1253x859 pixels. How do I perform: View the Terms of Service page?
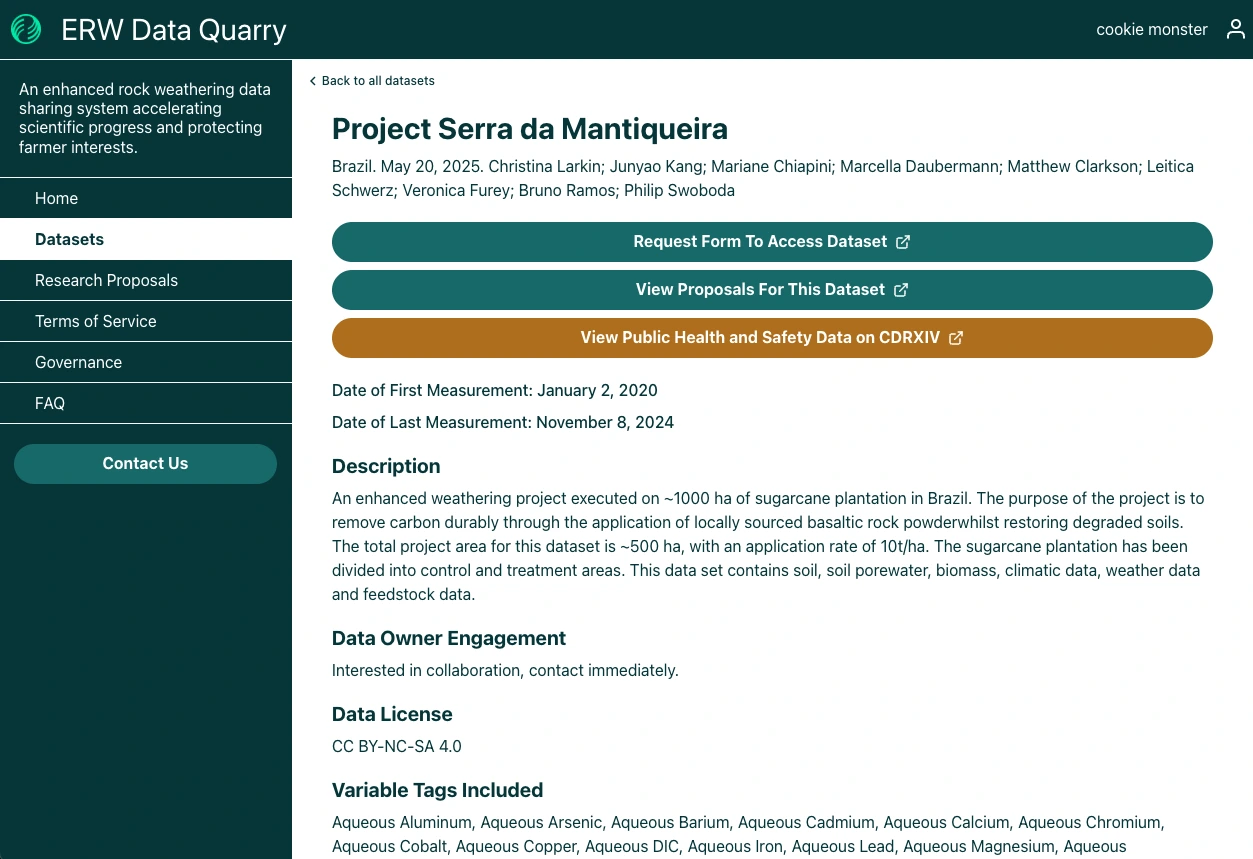pos(95,321)
